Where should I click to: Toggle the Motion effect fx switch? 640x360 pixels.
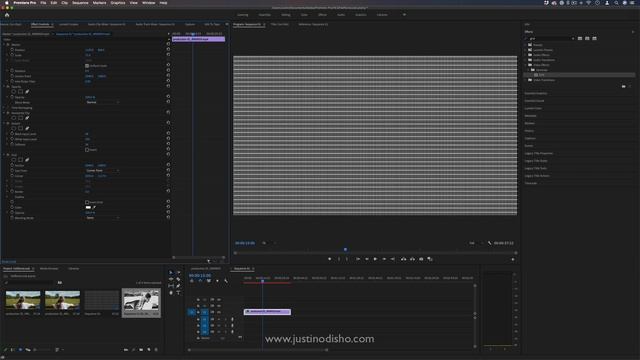click(x=8, y=45)
